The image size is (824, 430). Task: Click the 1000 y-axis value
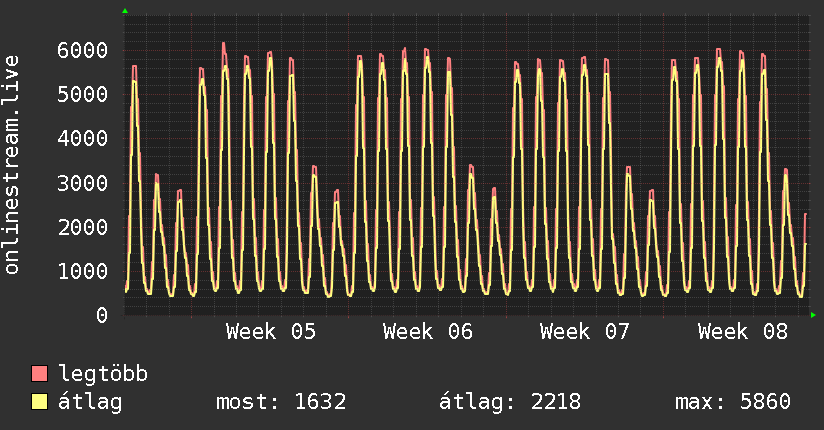click(82, 271)
